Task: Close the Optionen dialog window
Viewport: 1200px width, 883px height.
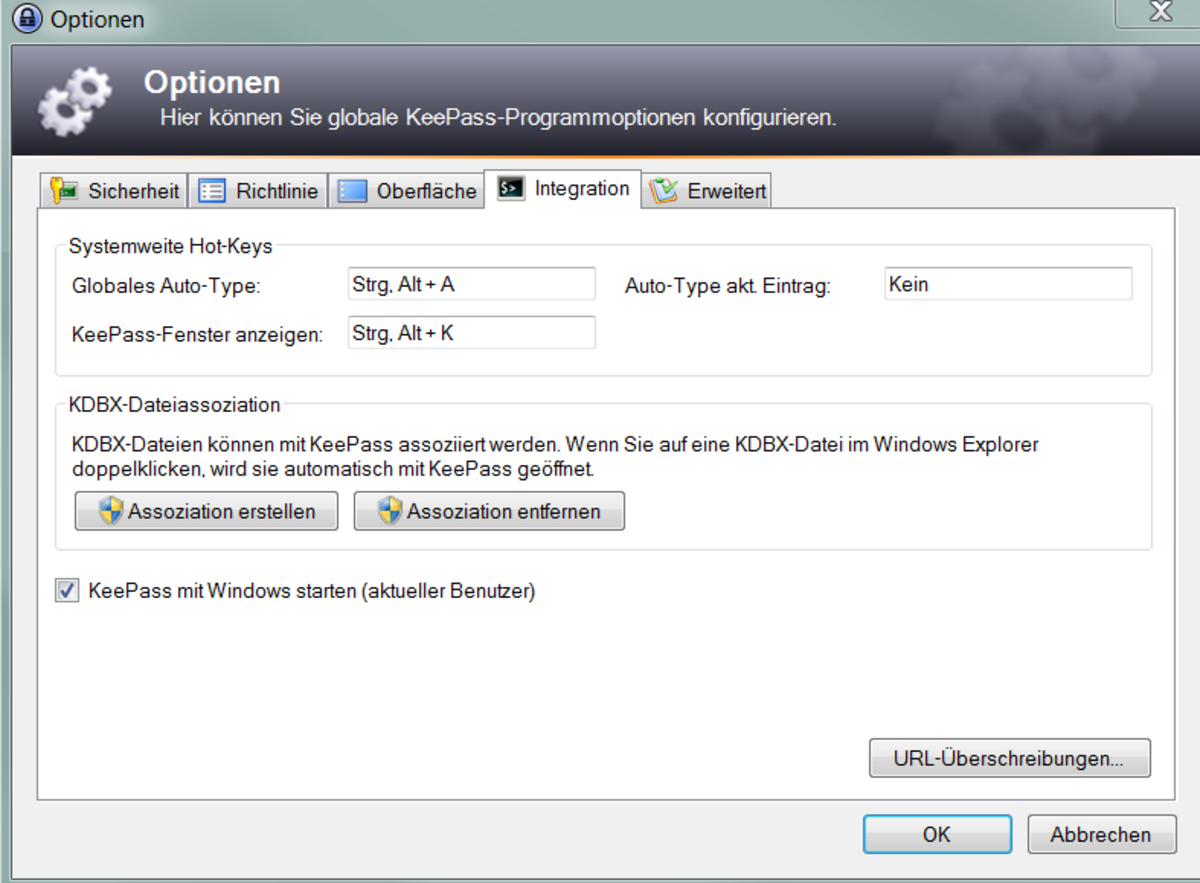Action: click(1160, 12)
